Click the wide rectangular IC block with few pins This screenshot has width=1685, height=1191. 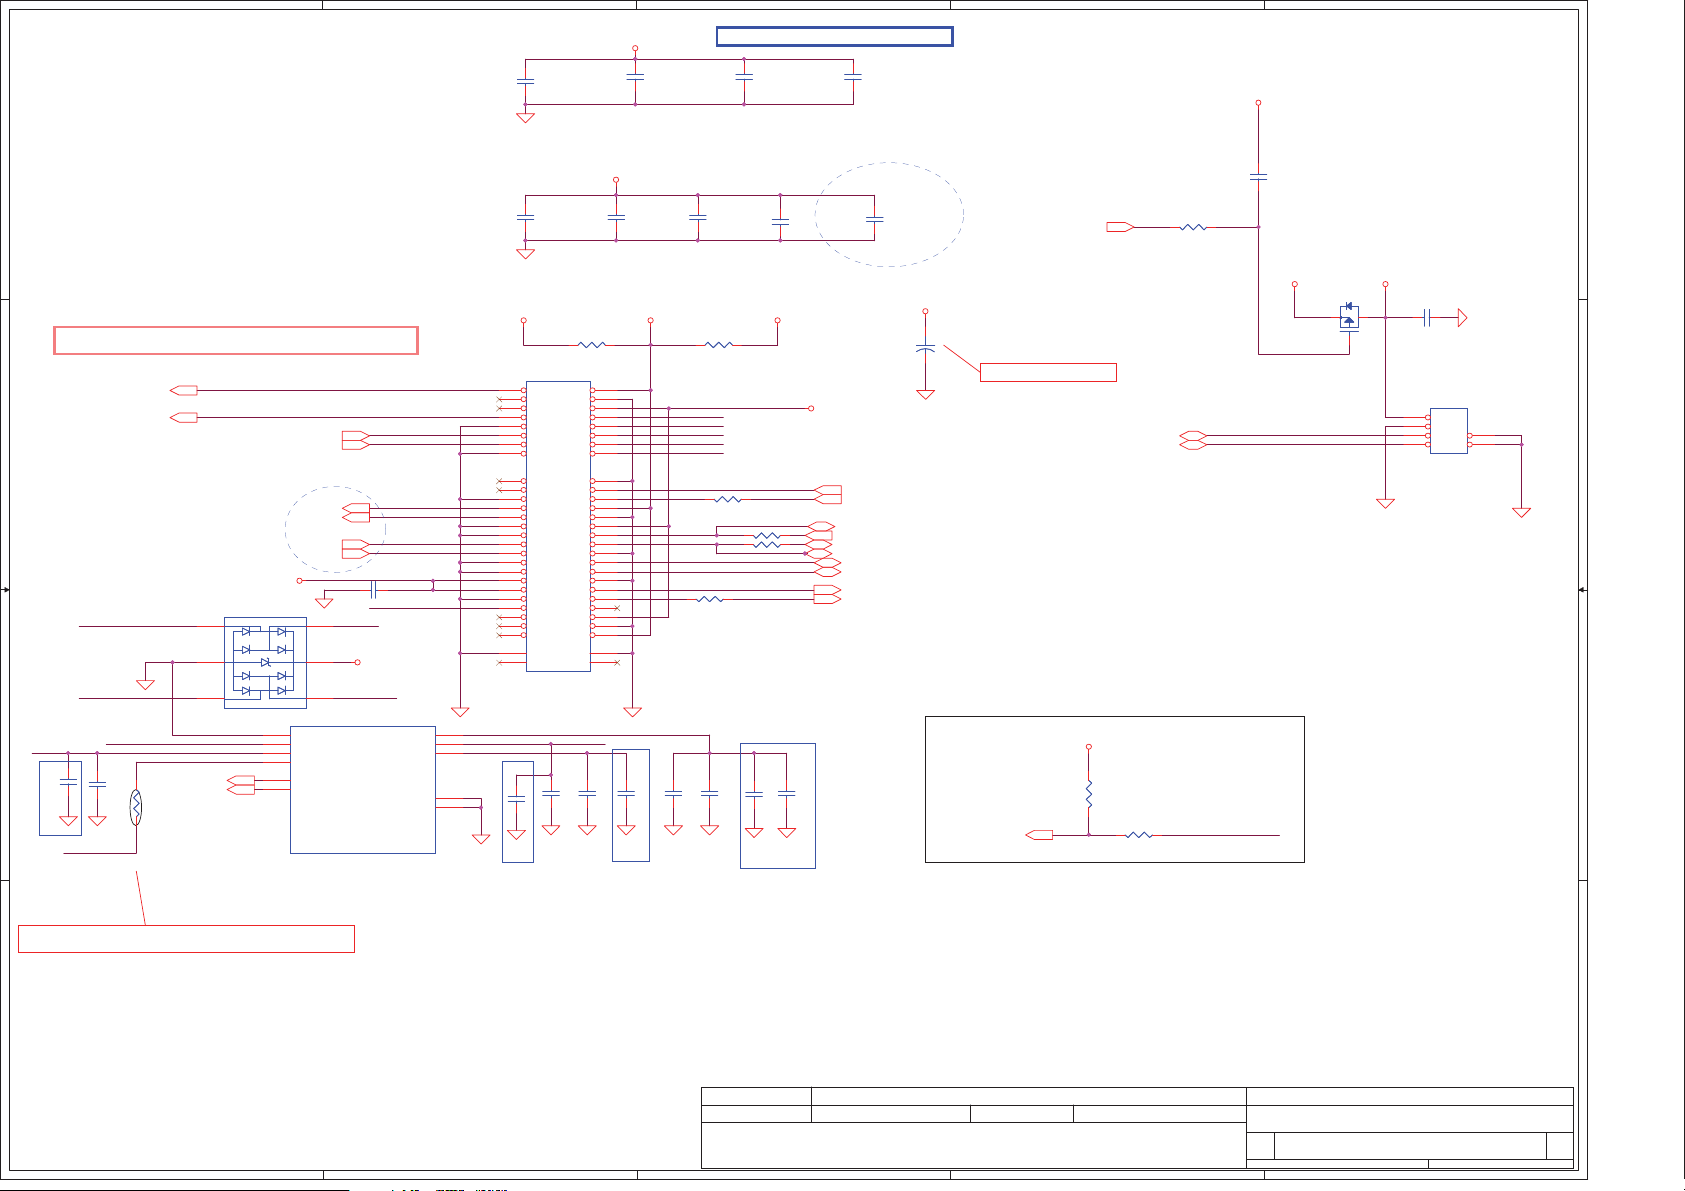point(363,790)
